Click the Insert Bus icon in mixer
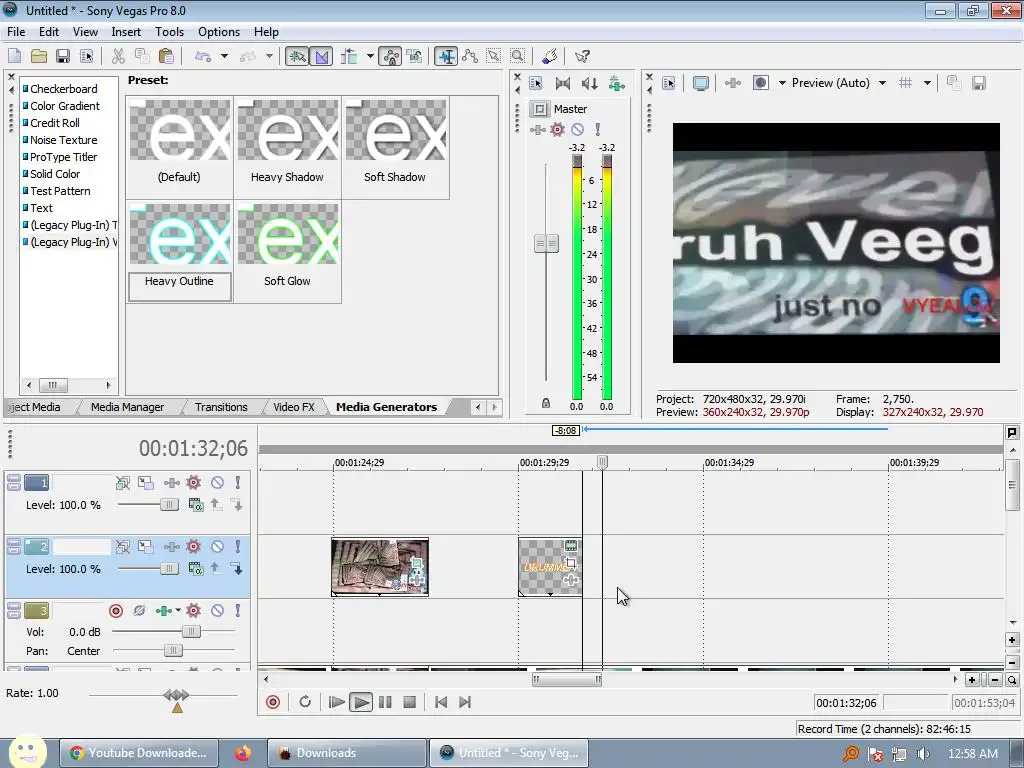Image resolution: width=1024 pixels, height=768 pixels. [616, 83]
